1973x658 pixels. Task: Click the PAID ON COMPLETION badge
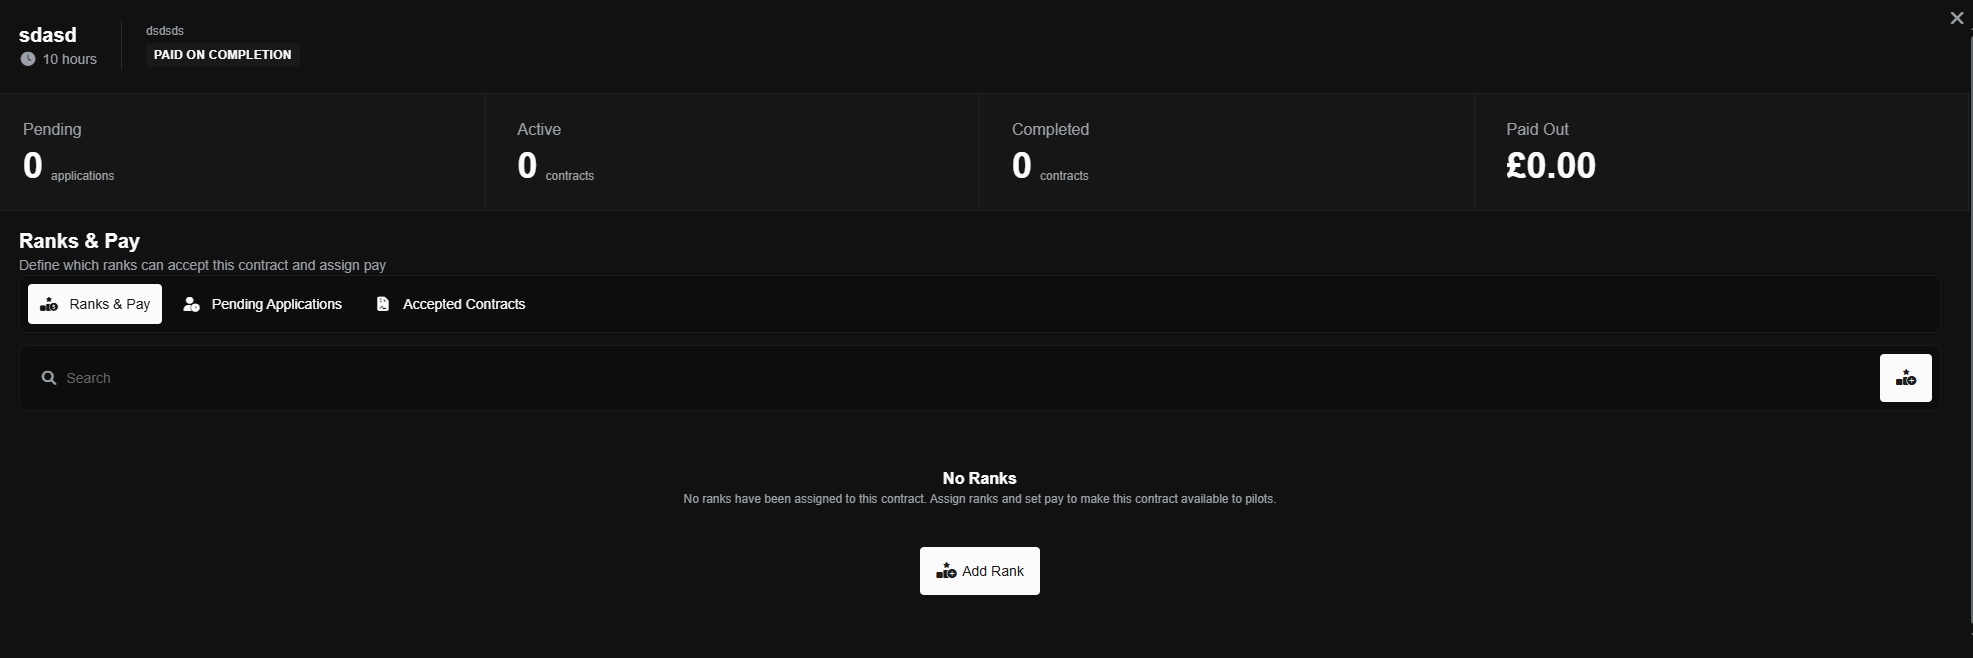tap(222, 55)
